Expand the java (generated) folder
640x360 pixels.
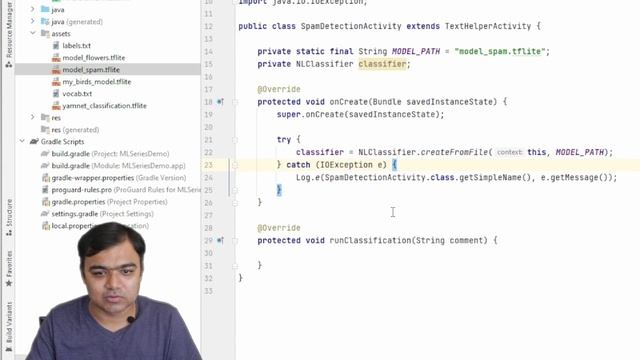point(33,21)
